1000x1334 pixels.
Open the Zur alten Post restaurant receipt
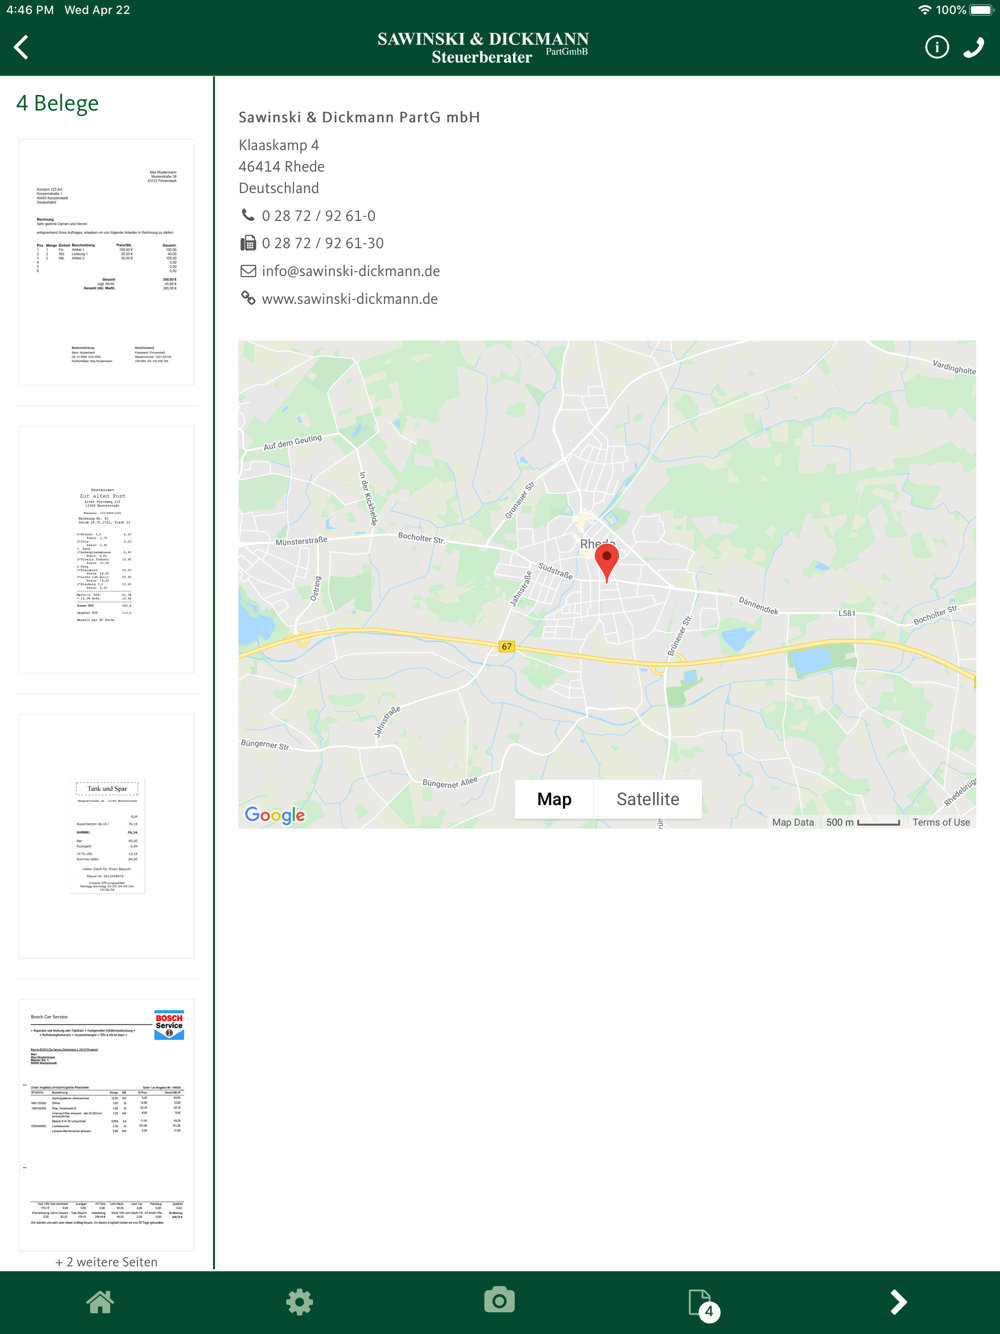(x=106, y=550)
